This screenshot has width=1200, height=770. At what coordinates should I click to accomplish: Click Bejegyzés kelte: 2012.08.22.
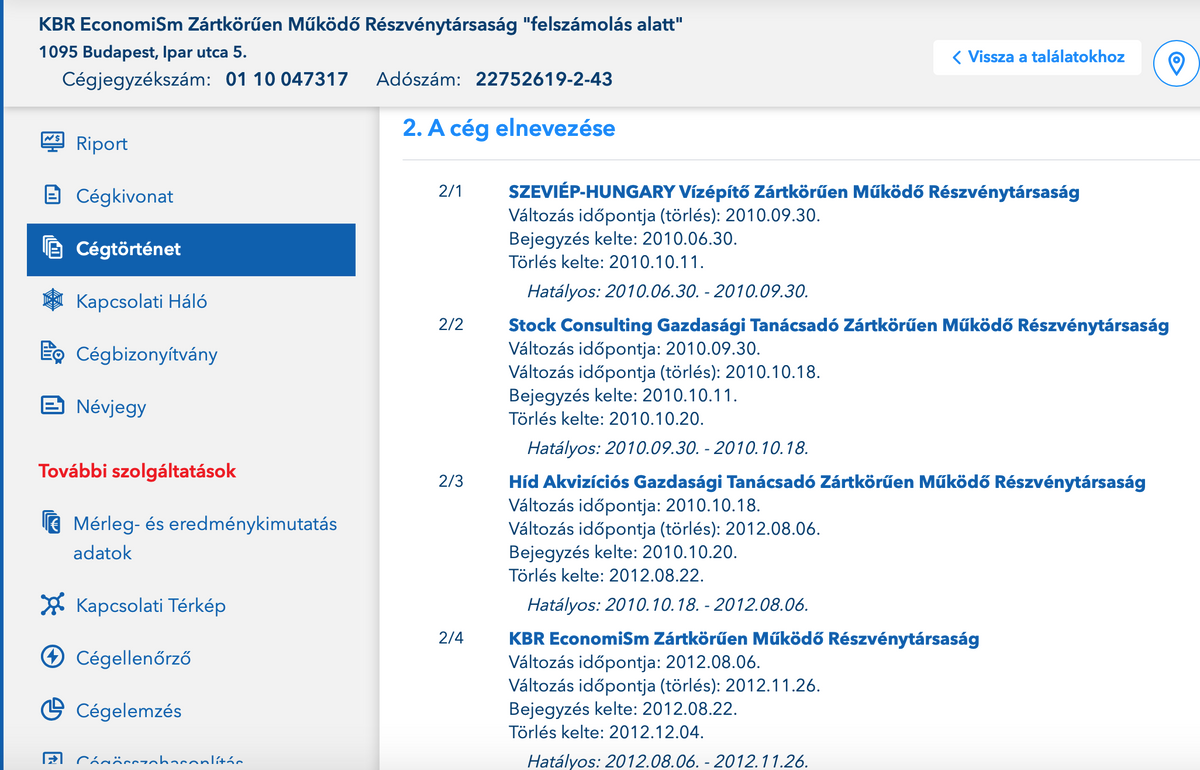point(623,709)
